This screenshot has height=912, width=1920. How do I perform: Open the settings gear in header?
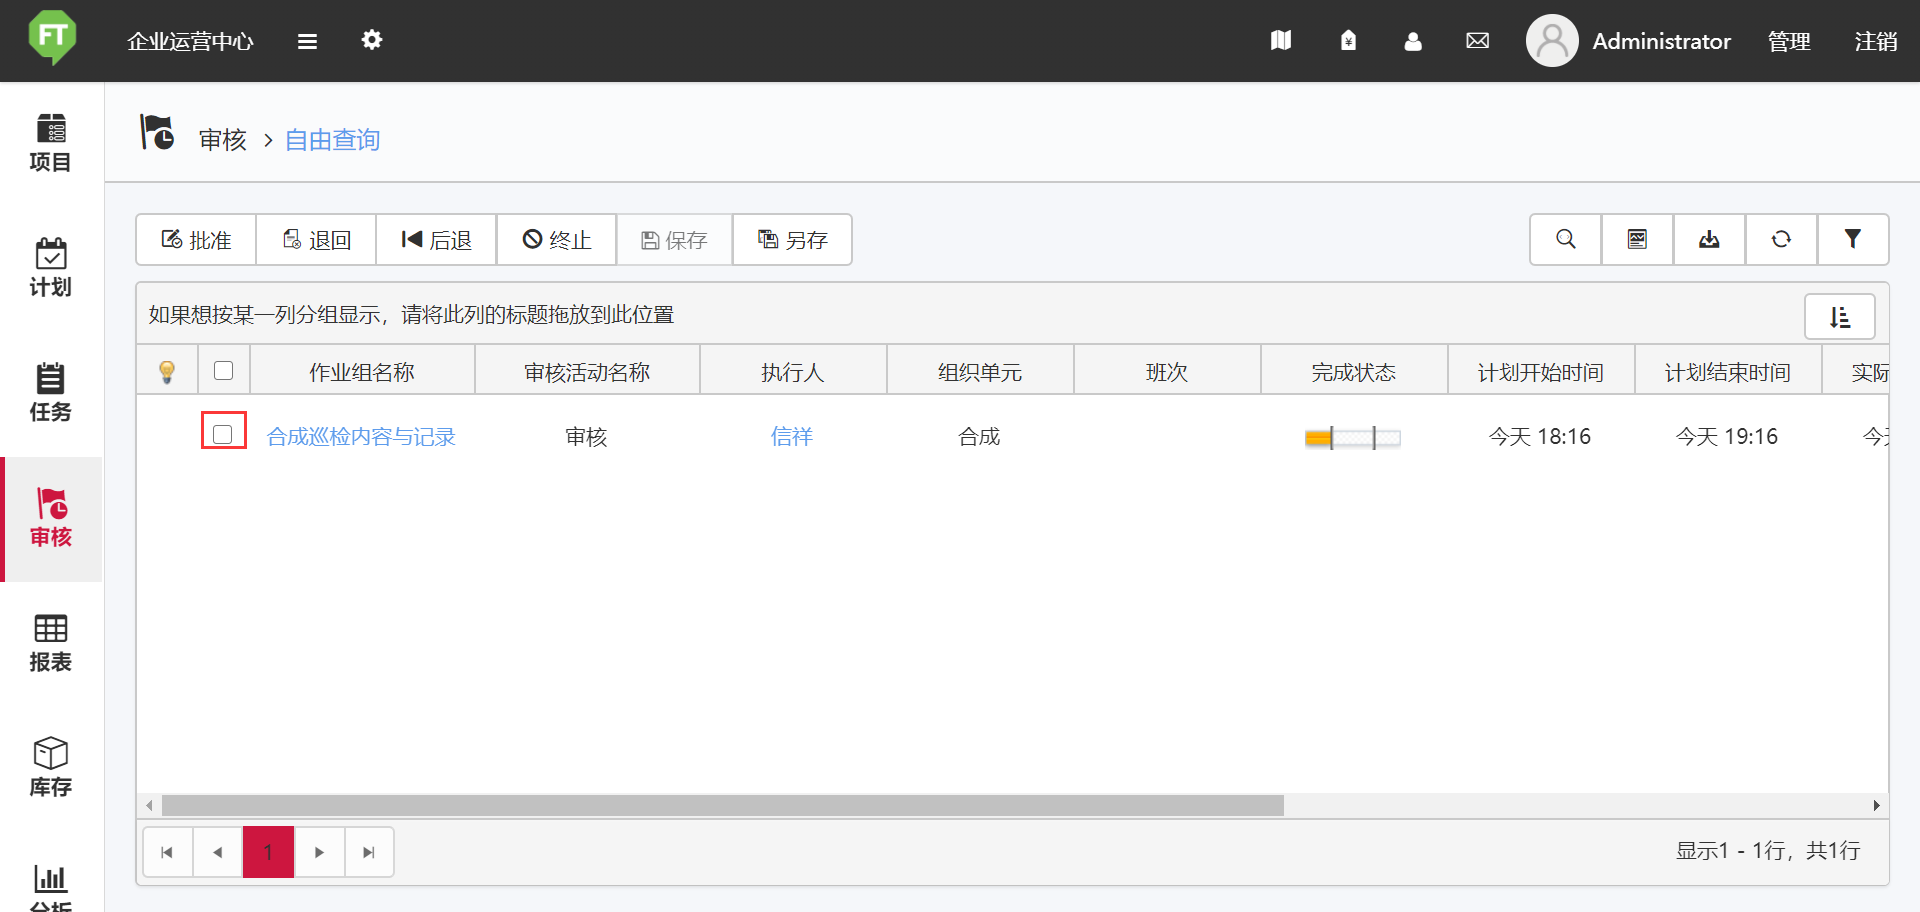pos(372,40)
